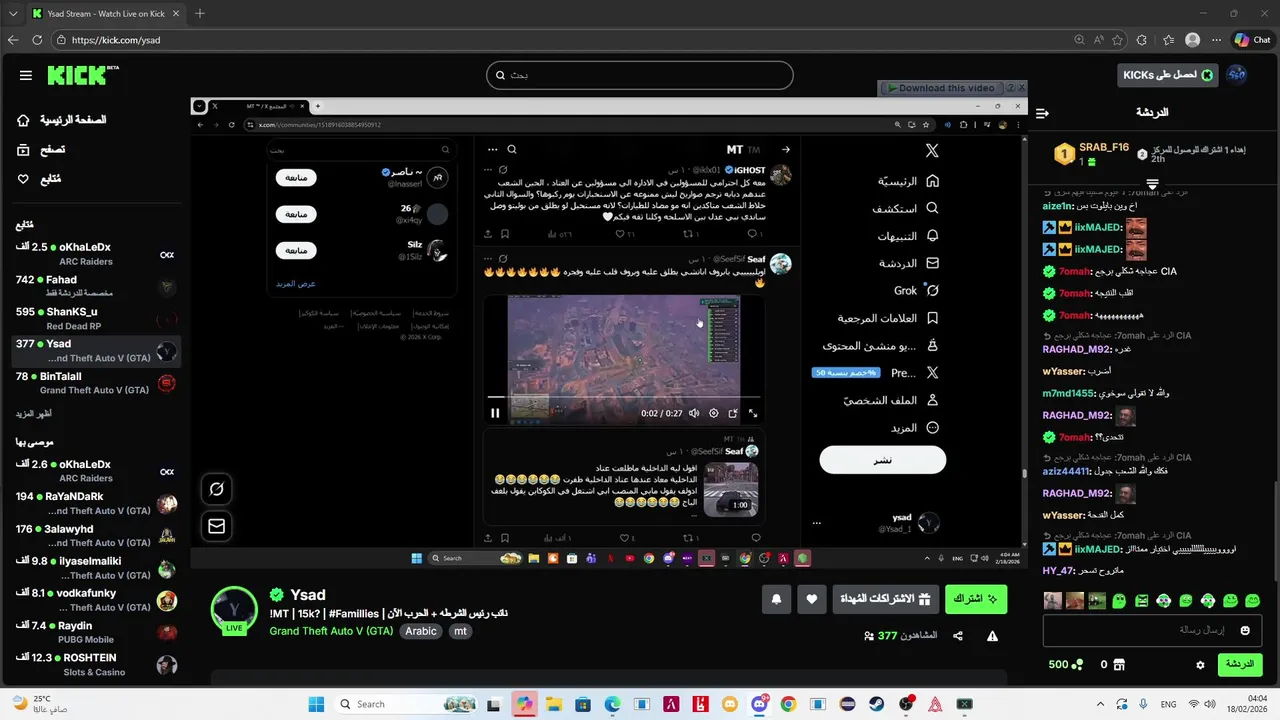Screen dimensions: 1280x720
Task: Mute the embedded tweet video volume icon
Action: coord(694,413)
